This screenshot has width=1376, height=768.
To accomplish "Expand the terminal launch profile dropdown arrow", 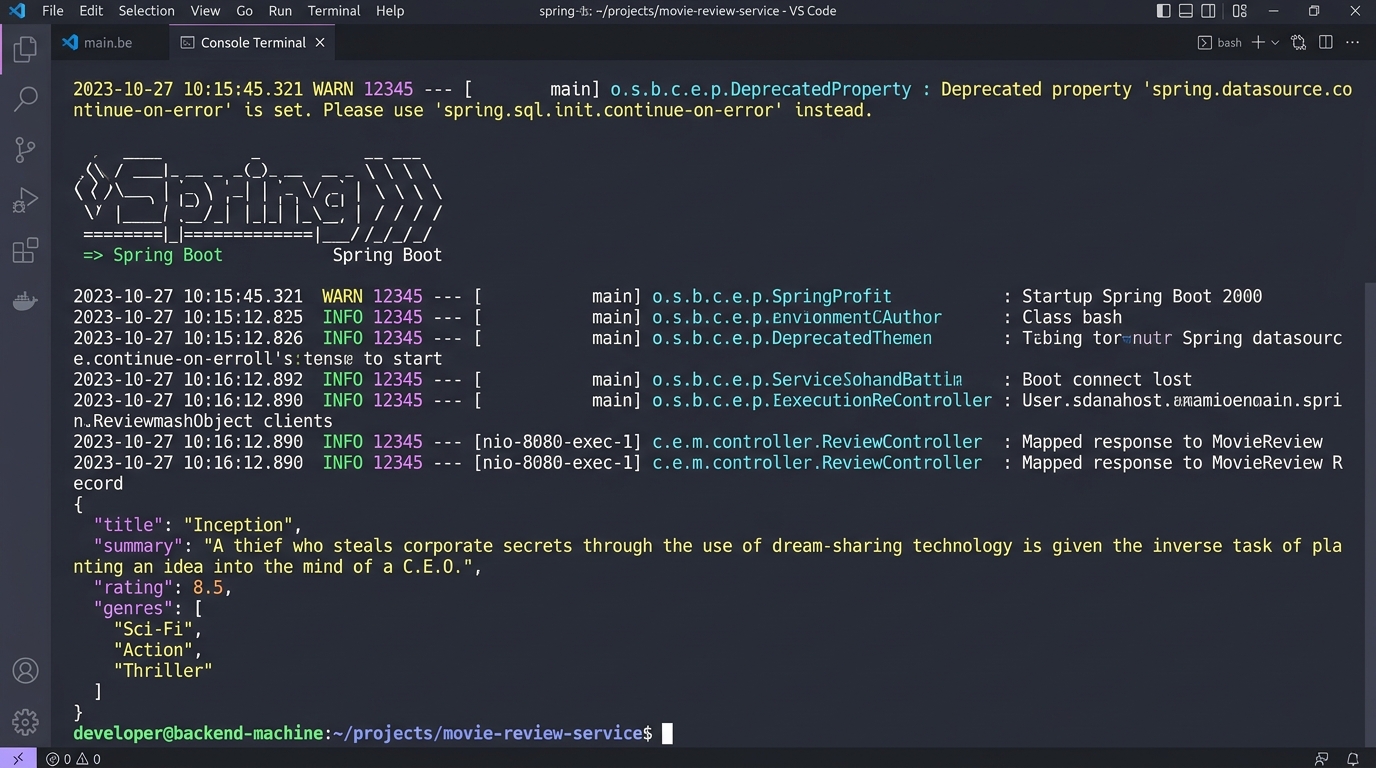I will pyautogui.click(x=1275, y=43).
